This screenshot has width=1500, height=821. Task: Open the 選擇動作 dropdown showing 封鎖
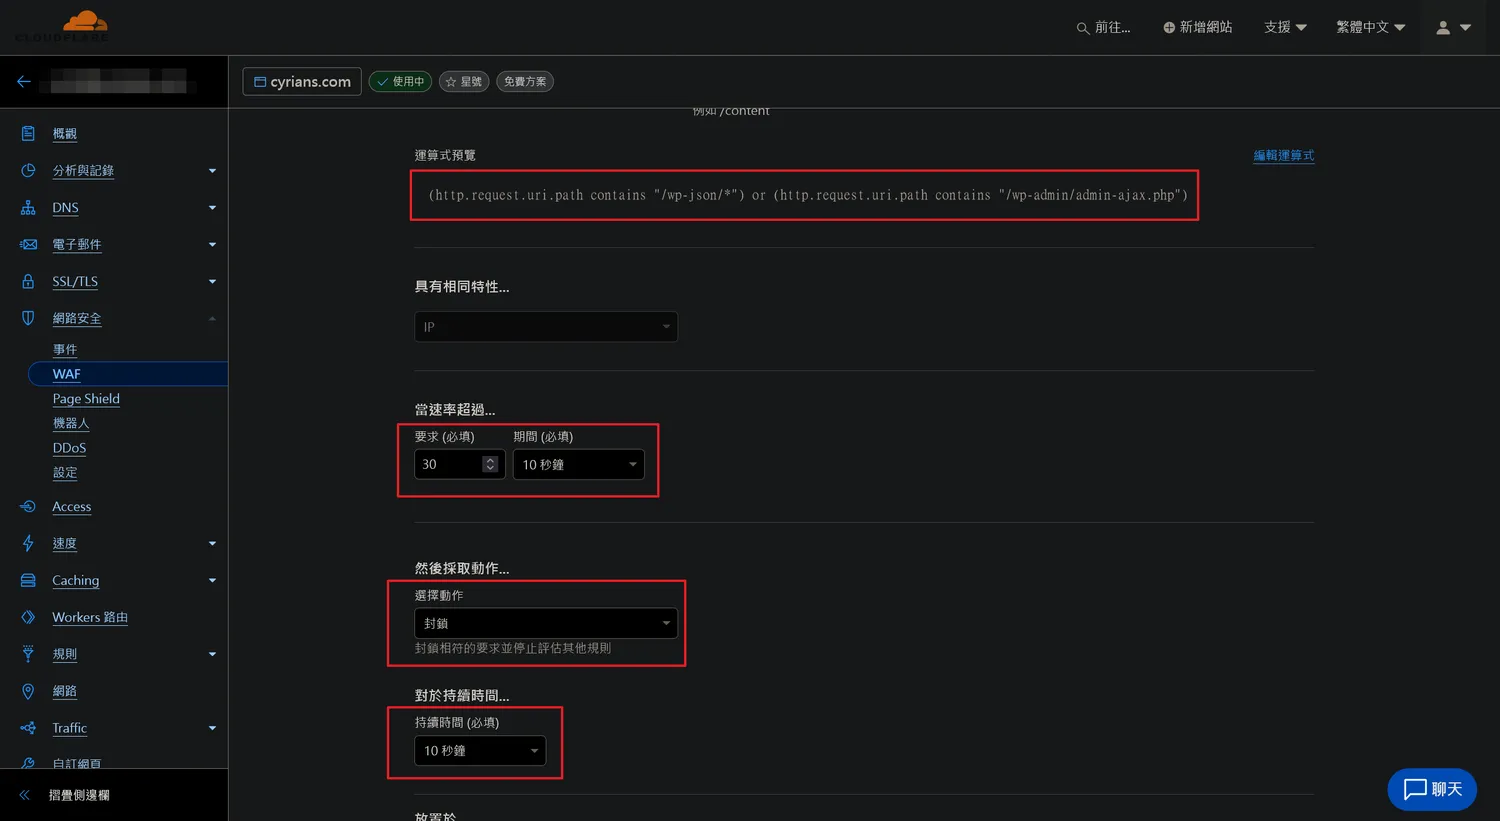pos(545,623)
